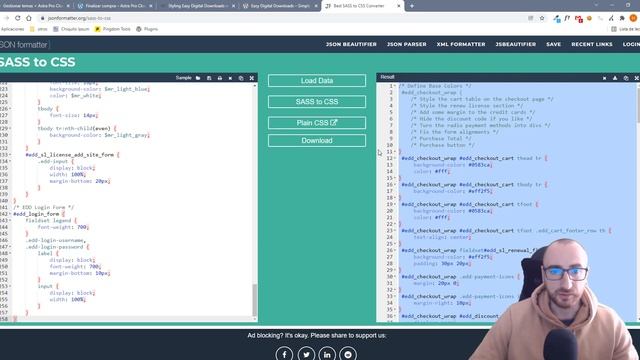This screenshot has height=360, width=640.
Task: Click the Load Data button
Action: [x=317, y=80]
